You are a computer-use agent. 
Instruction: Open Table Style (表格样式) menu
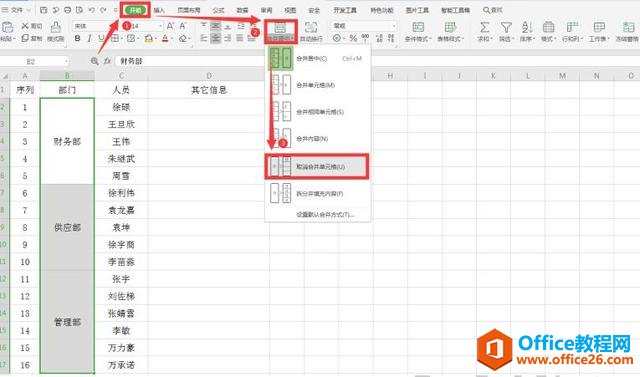click(x=451, y=31)
